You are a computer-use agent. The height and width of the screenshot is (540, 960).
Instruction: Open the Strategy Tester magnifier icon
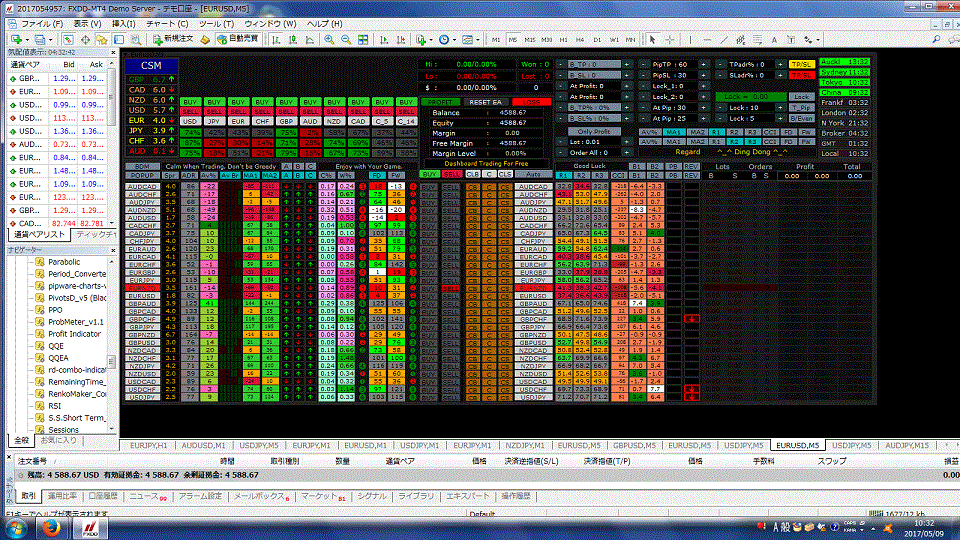tap(135, 40)
